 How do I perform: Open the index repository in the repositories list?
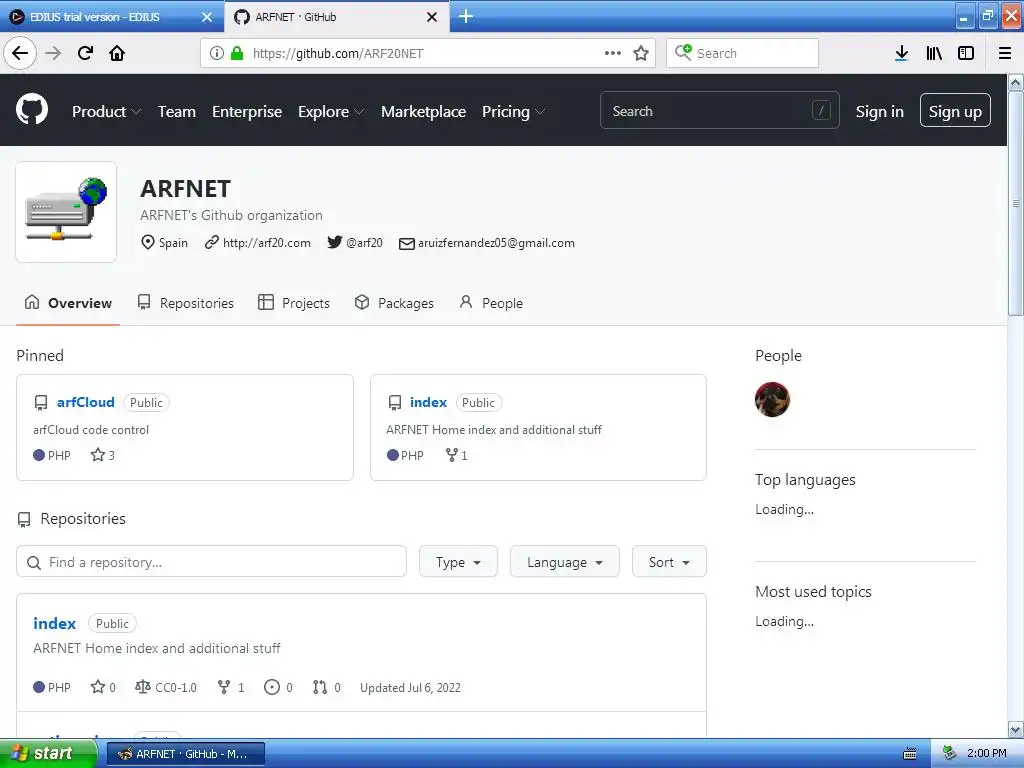(x=55, y=624)
